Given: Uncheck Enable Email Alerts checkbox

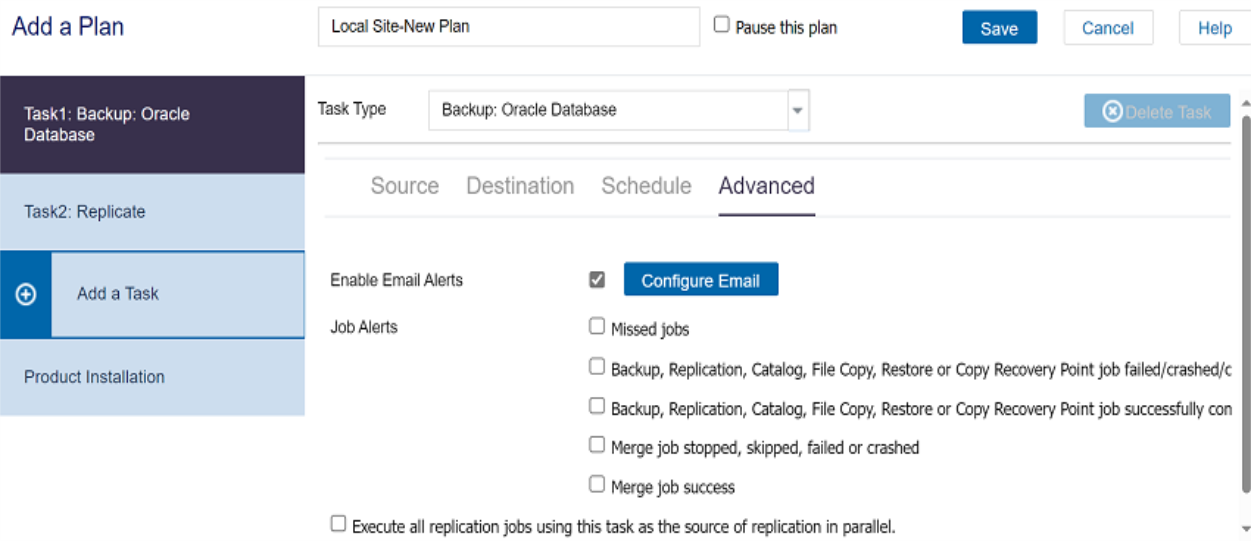Looking at the screenshot, I should click(x=597, y=280).
